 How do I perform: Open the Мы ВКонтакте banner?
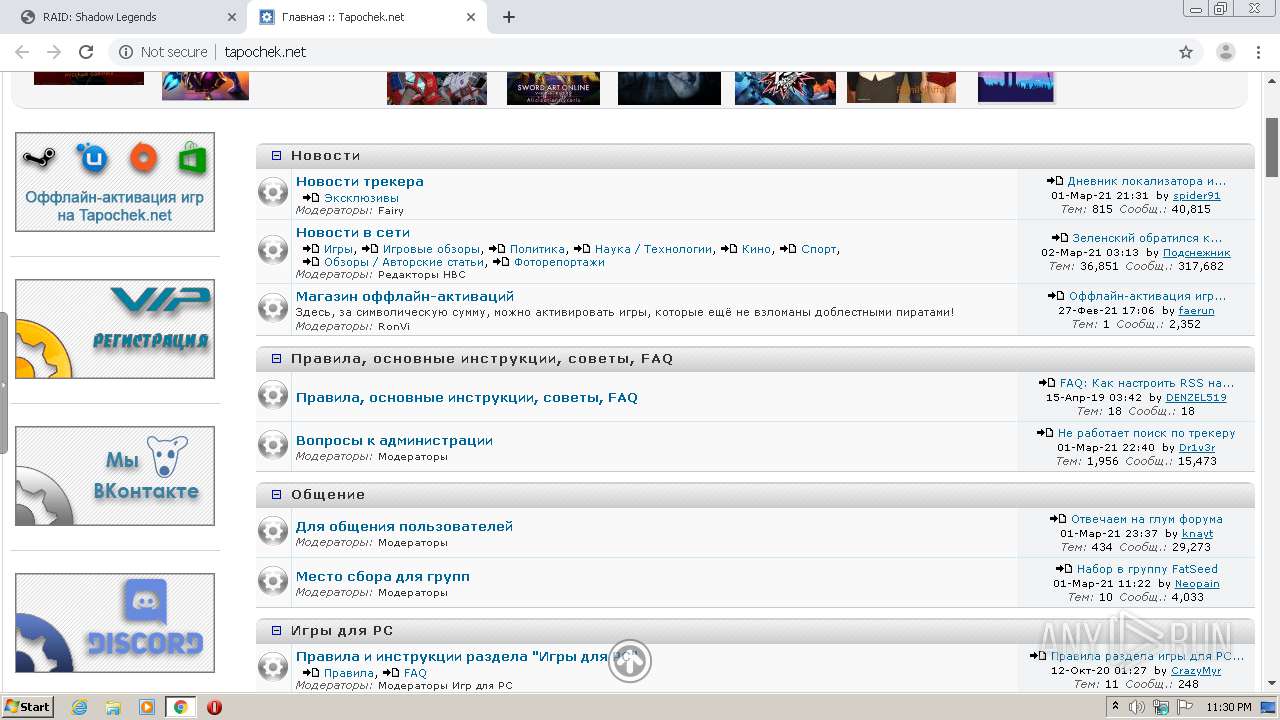115,476
